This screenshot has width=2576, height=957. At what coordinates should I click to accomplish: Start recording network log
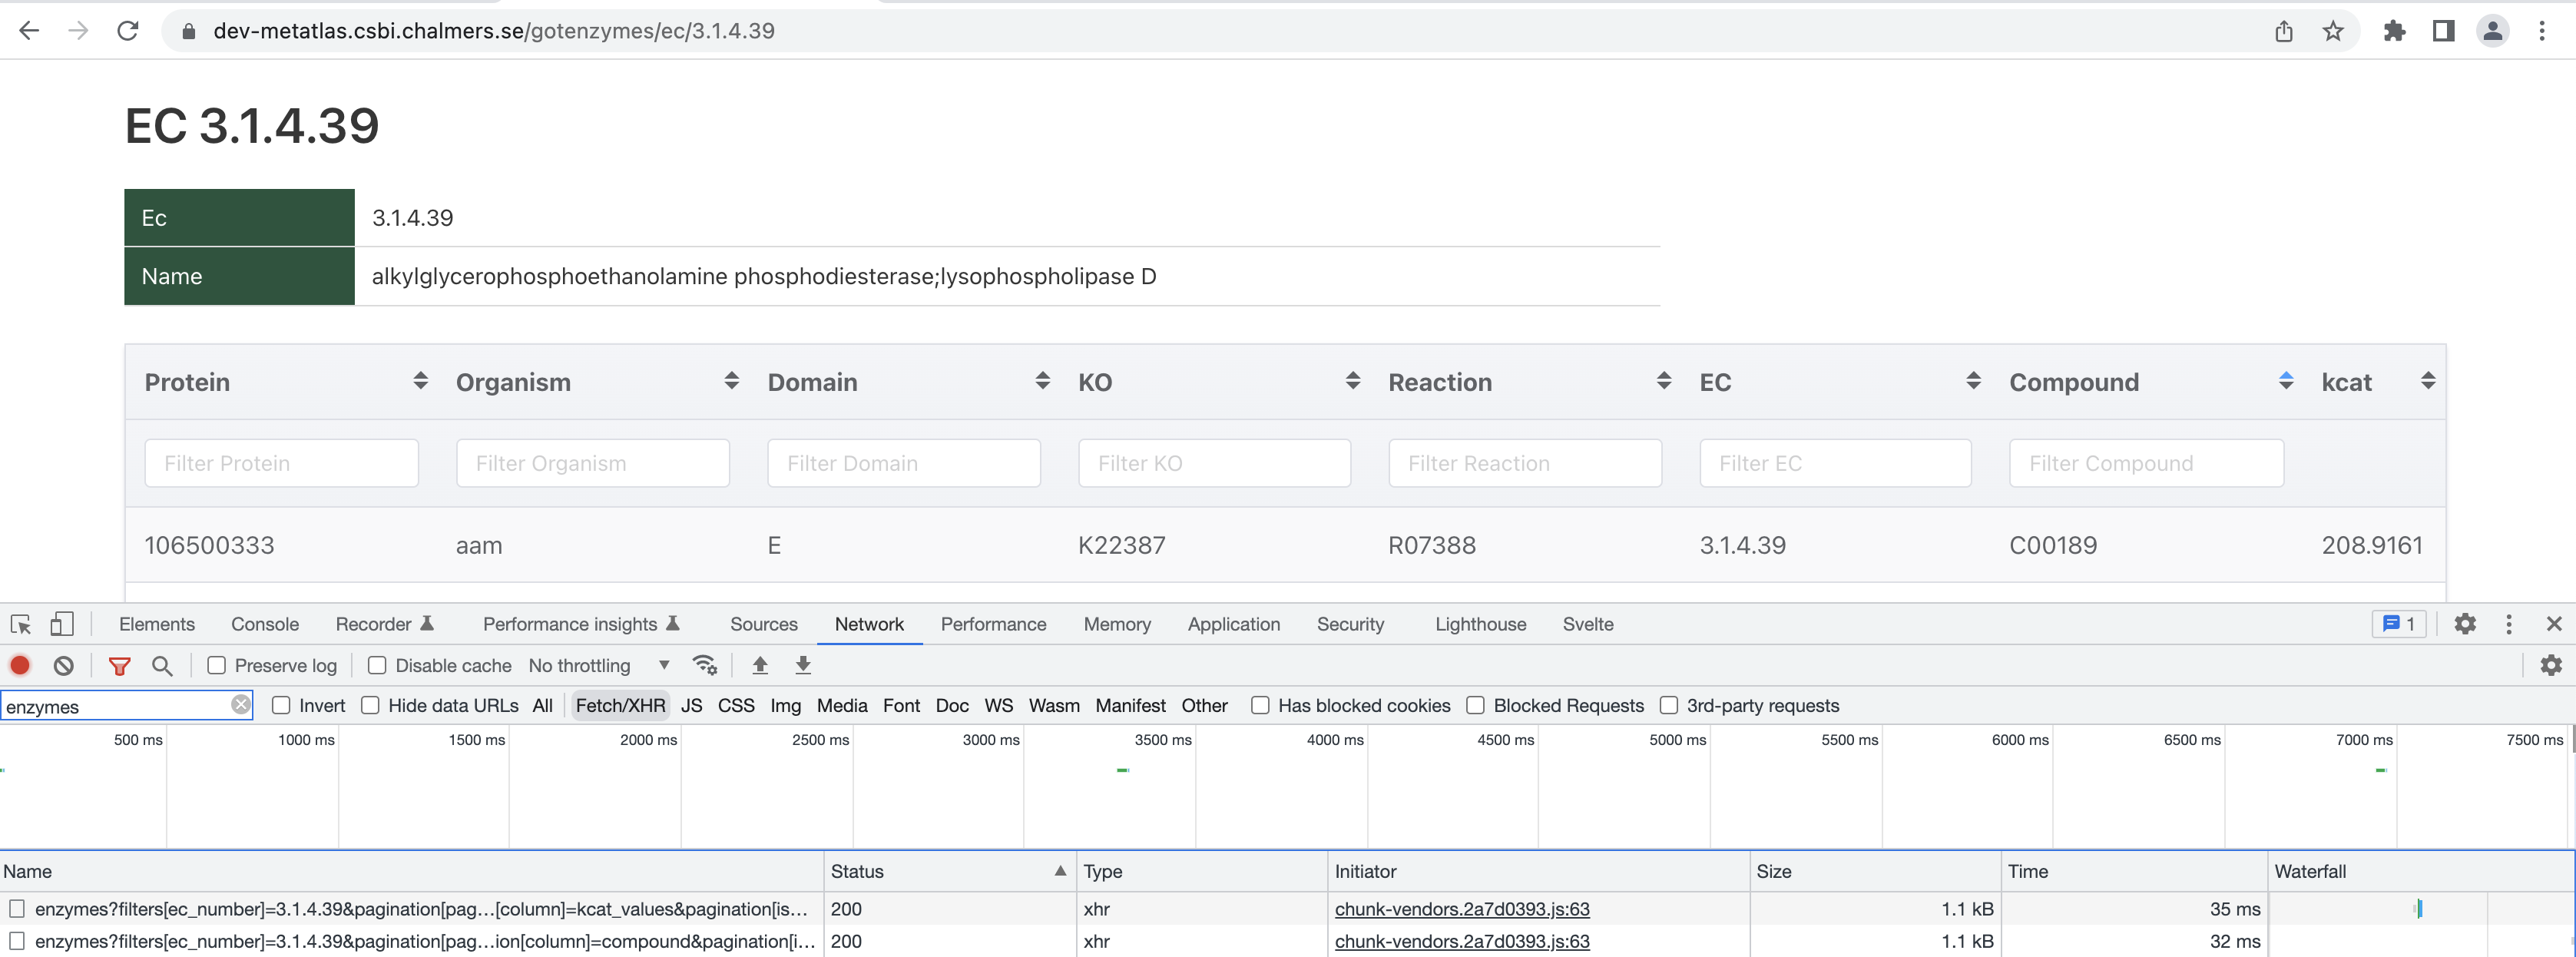pos(20,665)
